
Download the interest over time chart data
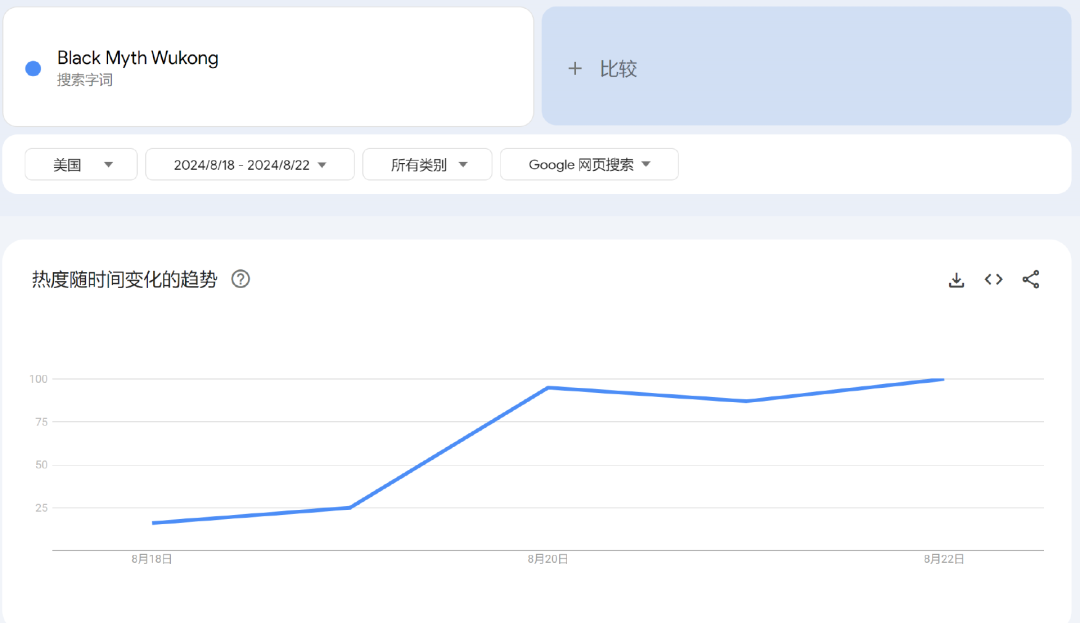[956, 279]
